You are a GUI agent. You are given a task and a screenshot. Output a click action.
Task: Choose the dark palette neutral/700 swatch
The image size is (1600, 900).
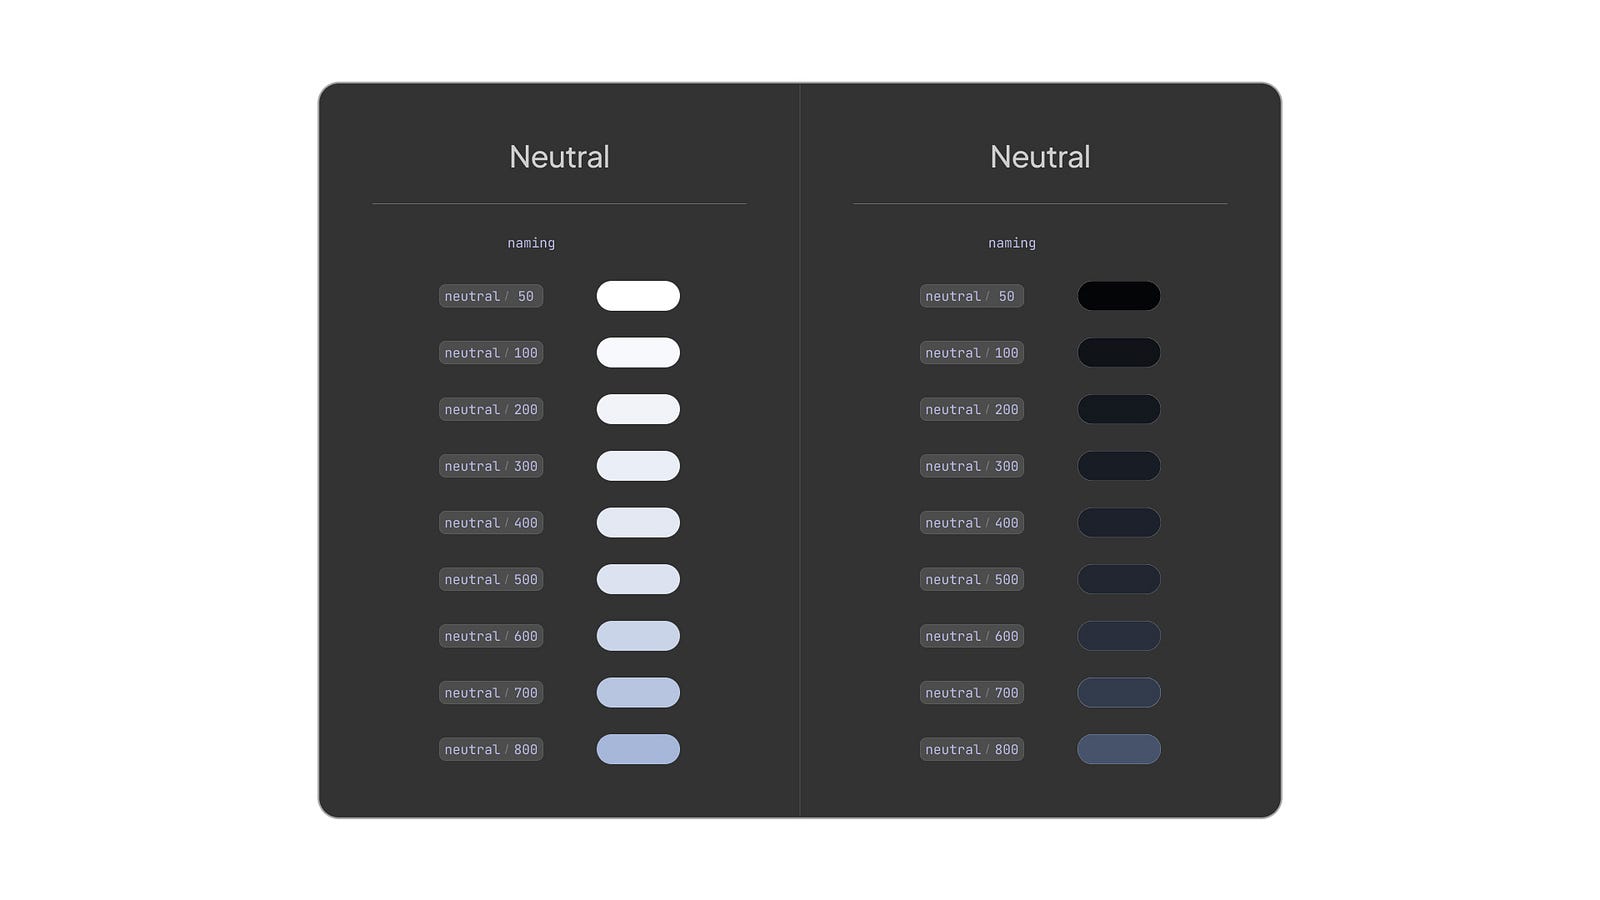(1118, 692)
